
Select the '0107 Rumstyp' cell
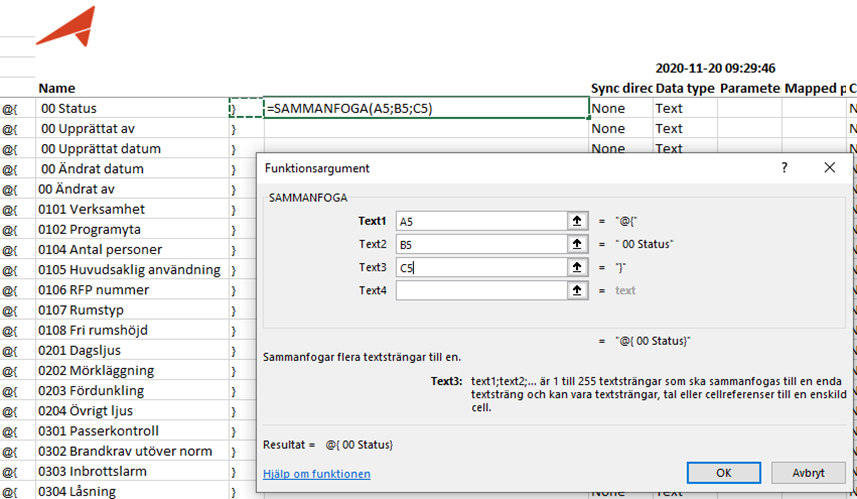pos(132,310)
